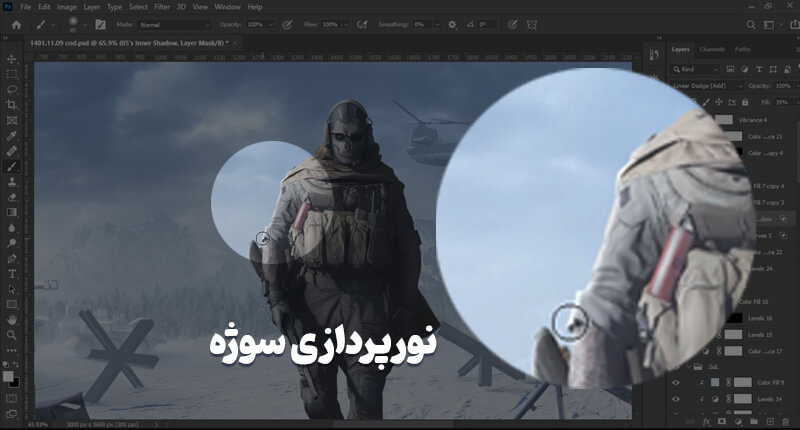This screenshot has height=430, width=800.
Task: Open smoothing options gear icon
Action: [452, 24]
